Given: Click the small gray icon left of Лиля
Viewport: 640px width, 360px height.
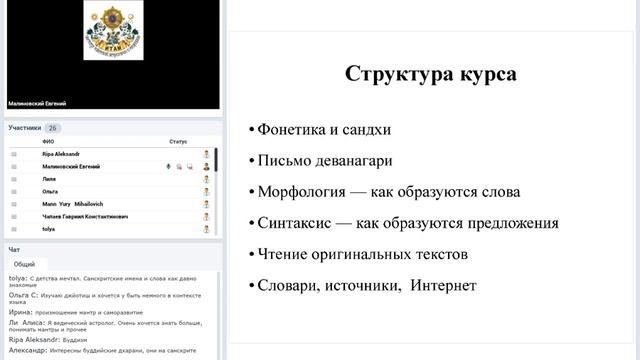Looking at the screenshot, I should (x=14, y=179).
